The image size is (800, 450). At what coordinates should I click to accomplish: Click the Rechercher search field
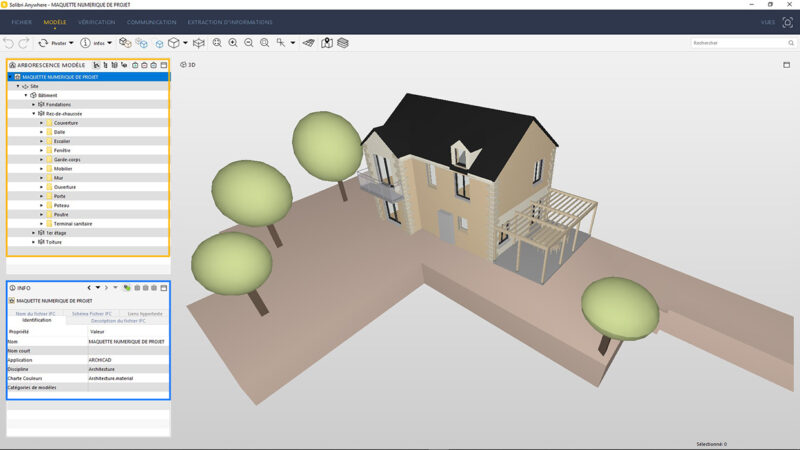pos(740,43)
